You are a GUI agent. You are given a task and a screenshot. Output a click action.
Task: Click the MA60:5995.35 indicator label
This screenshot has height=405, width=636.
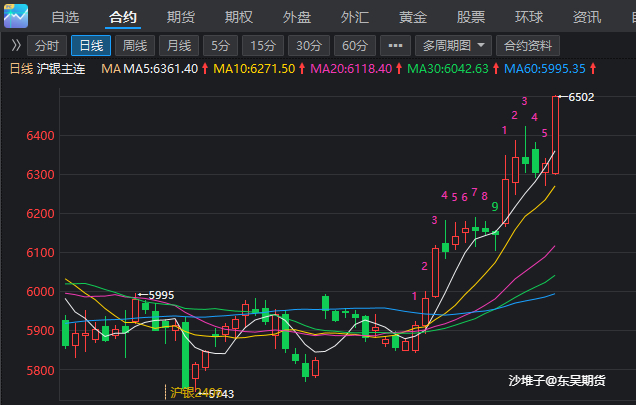545,69
